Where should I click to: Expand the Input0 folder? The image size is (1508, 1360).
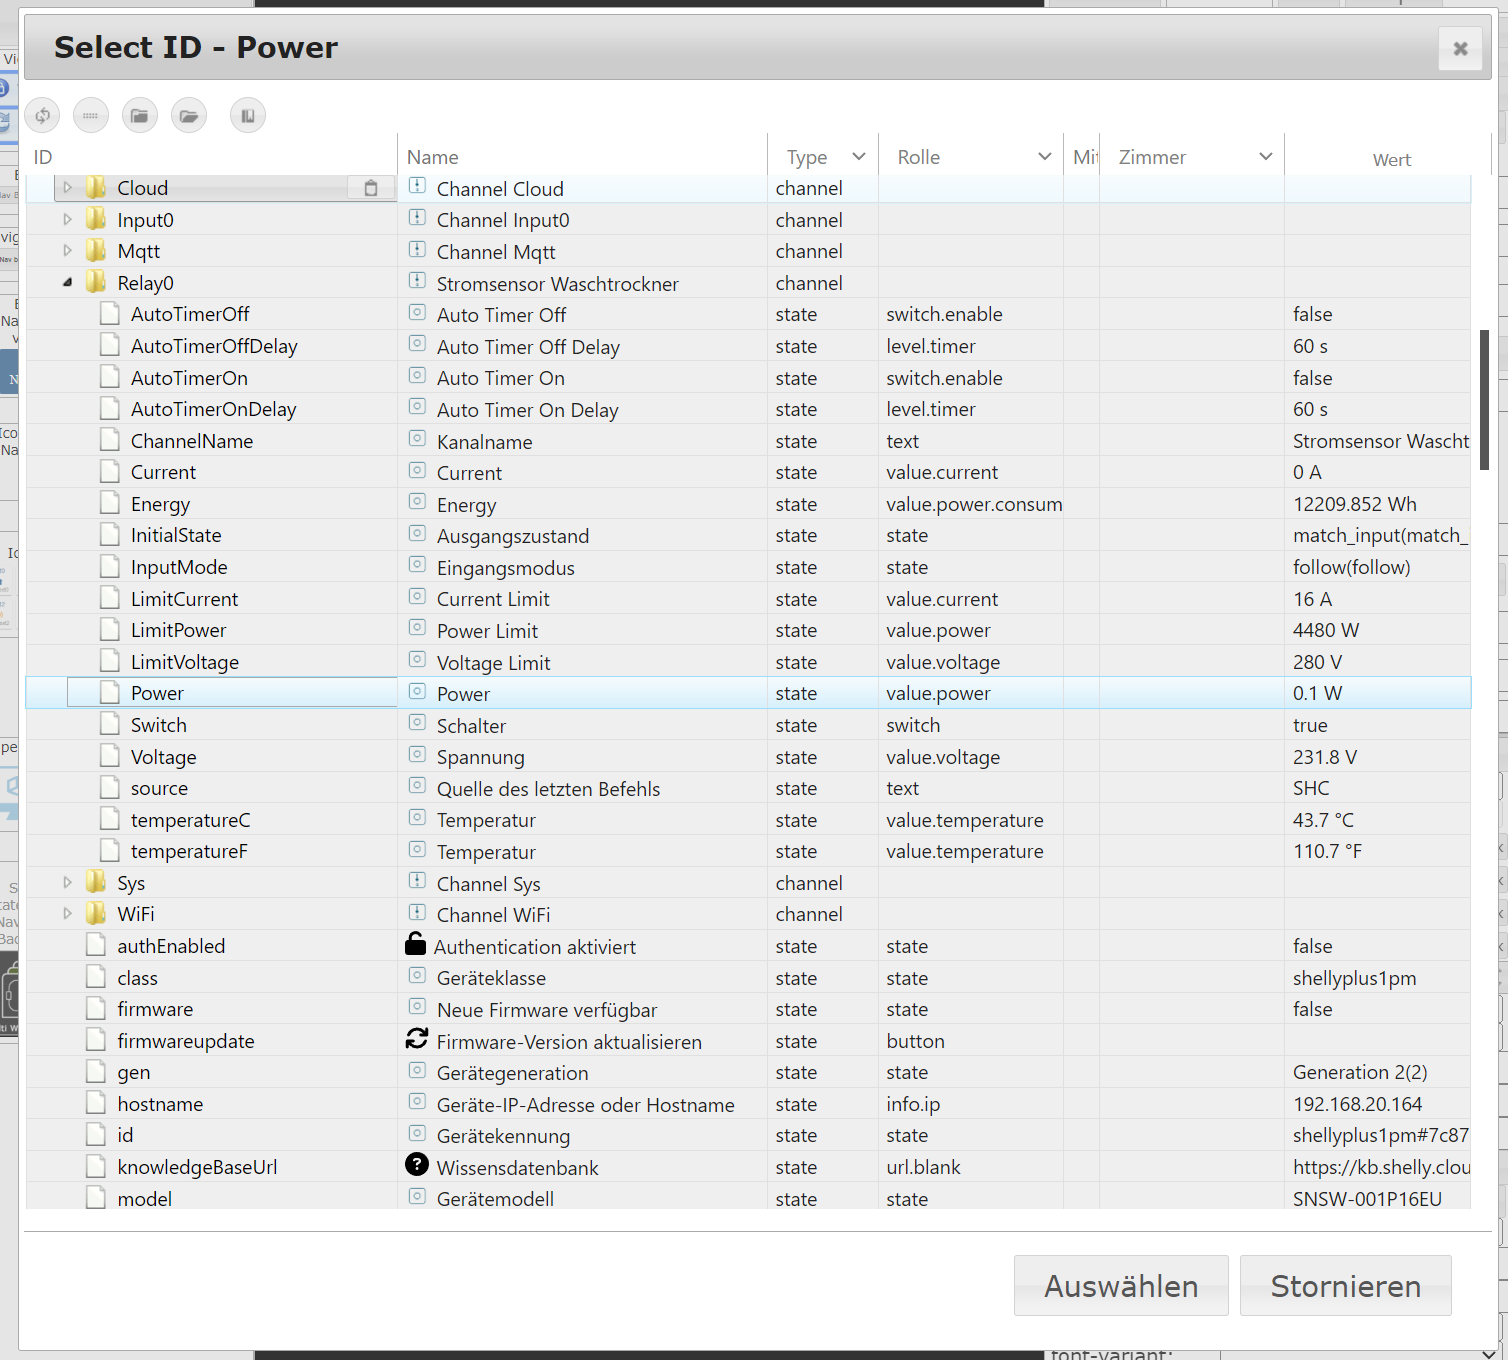coord(67,220)
